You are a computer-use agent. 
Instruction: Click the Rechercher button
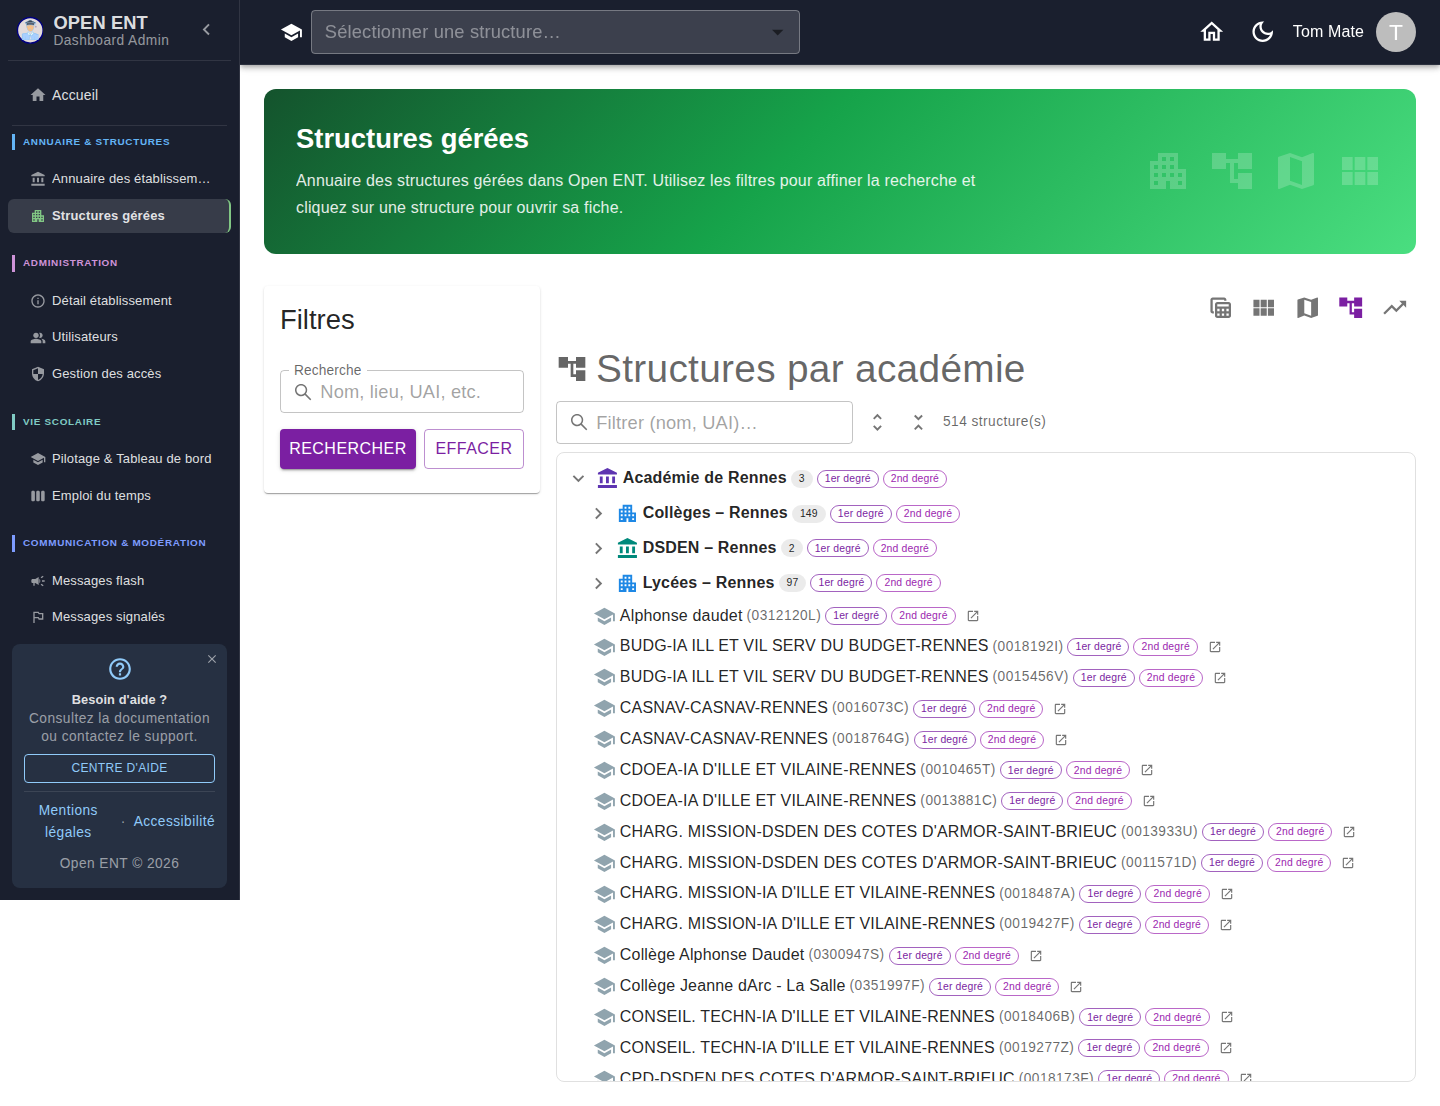(x=348, y=449)
